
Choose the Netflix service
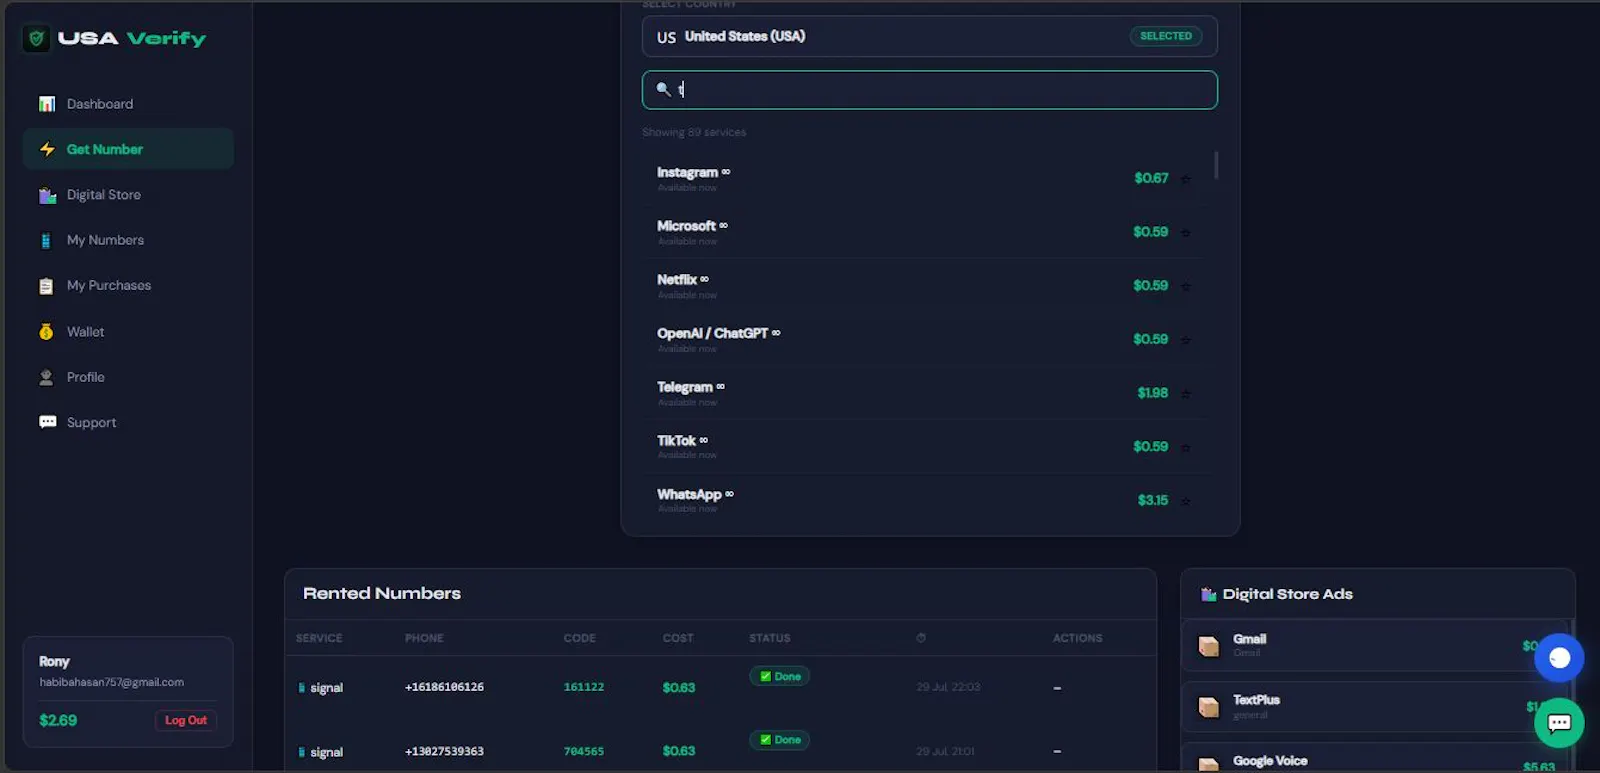924,286
